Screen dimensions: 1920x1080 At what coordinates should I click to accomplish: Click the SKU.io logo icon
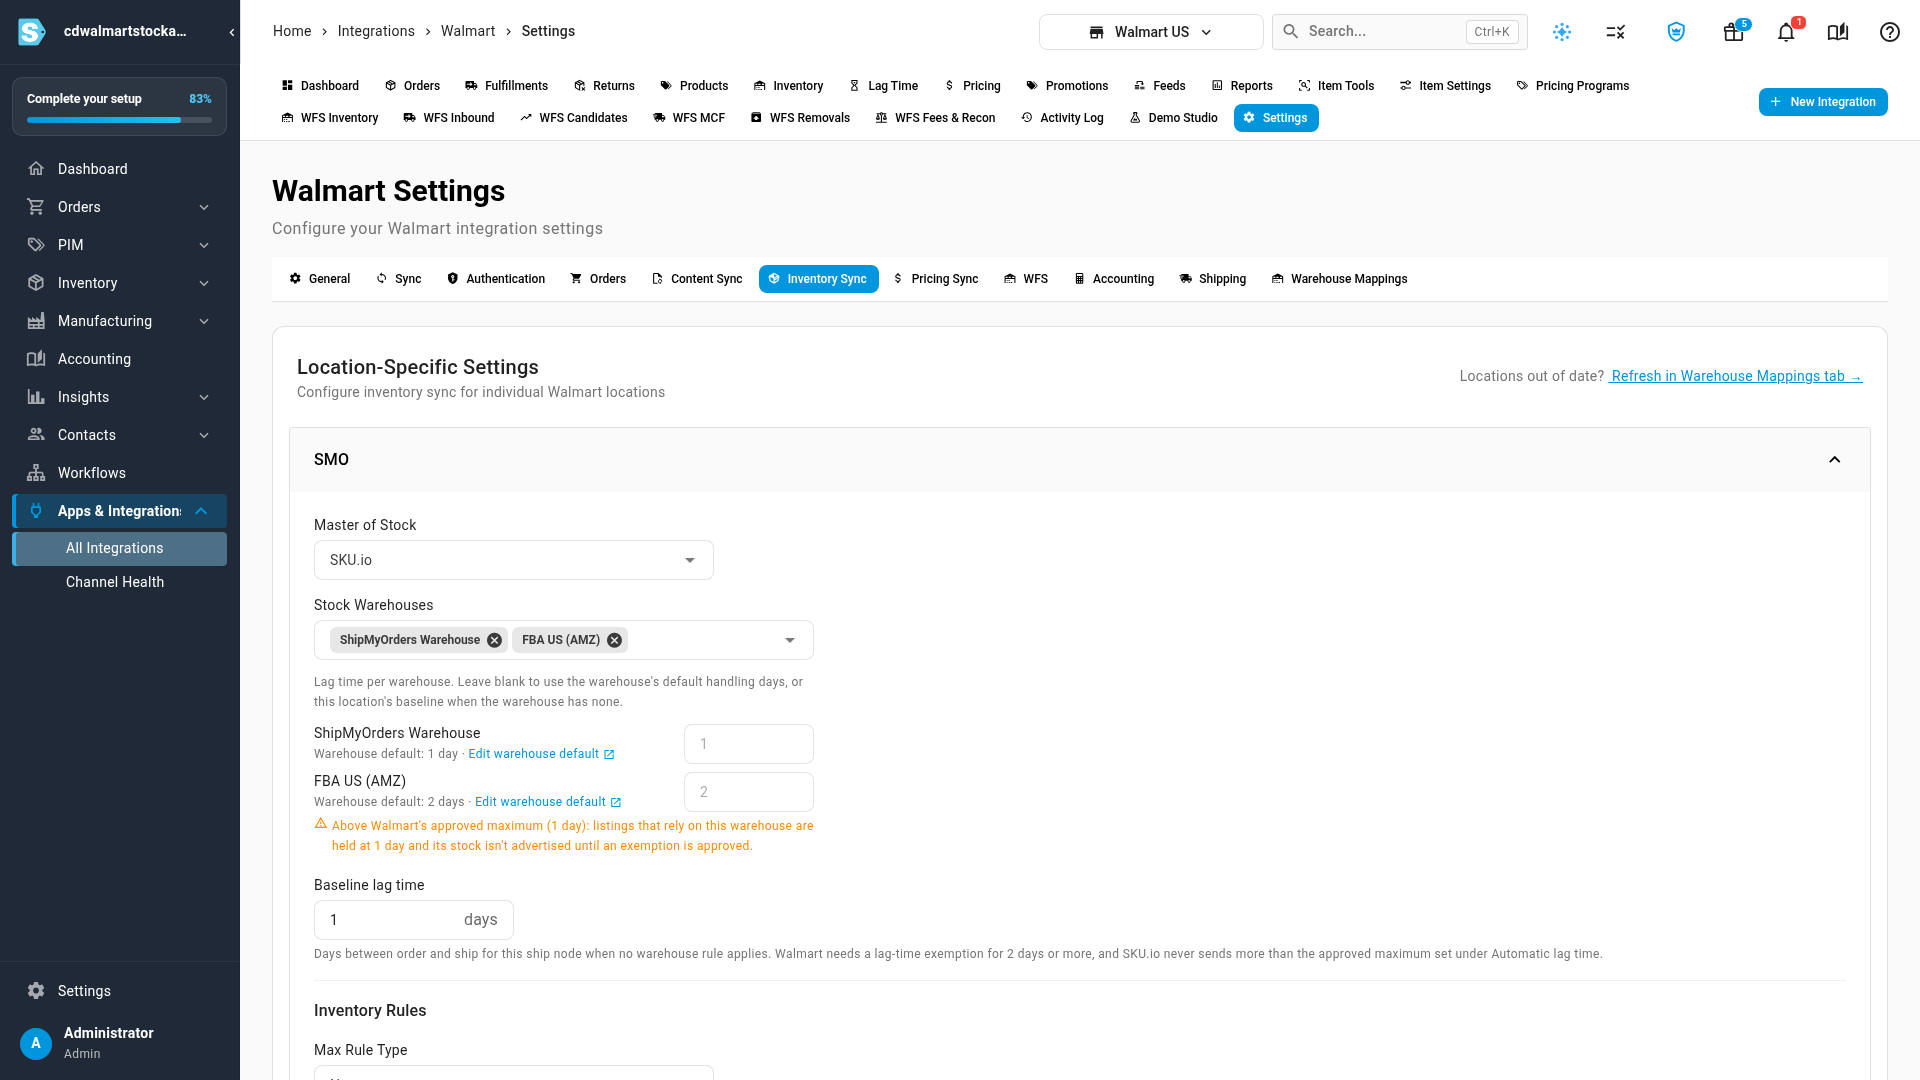tap(32, 32)
